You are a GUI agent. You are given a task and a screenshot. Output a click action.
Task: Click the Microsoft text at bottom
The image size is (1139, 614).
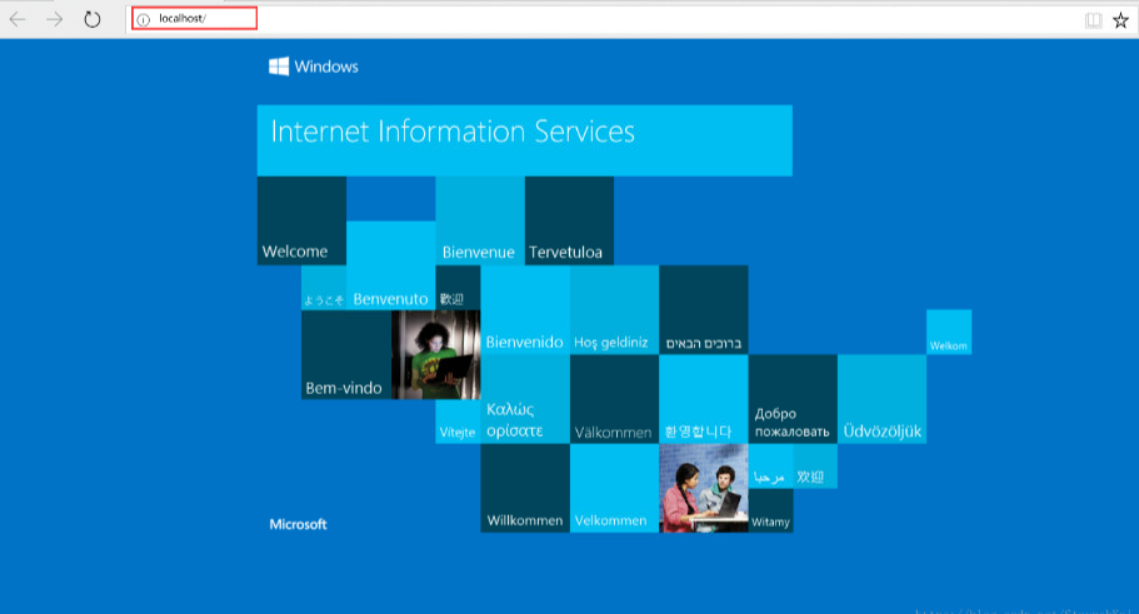pyautogui.click(x=298, y=524)
